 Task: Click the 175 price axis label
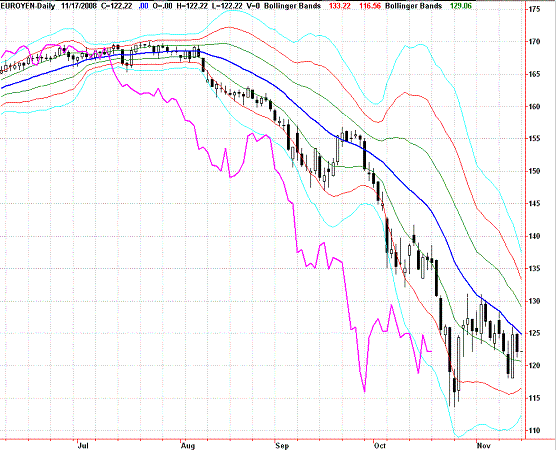pyautogui.click(x=535, y=9)
